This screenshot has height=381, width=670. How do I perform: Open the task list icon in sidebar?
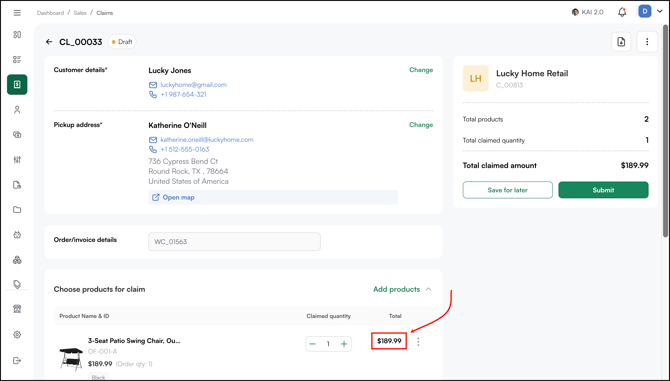pyautogui.click(x=17, y=59)
